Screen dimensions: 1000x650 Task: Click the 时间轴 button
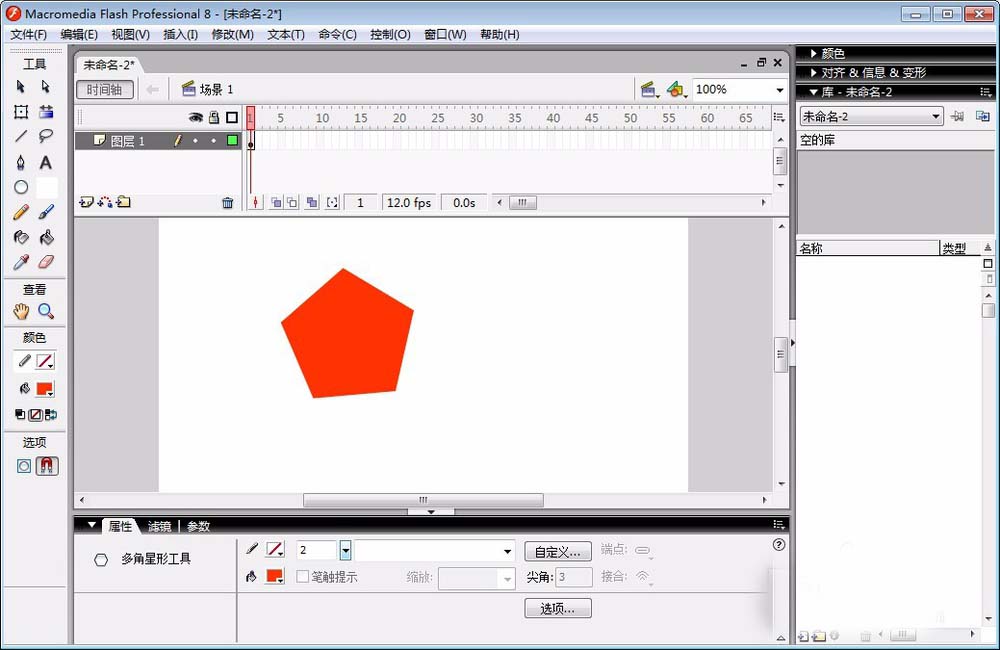pos(105,89)
